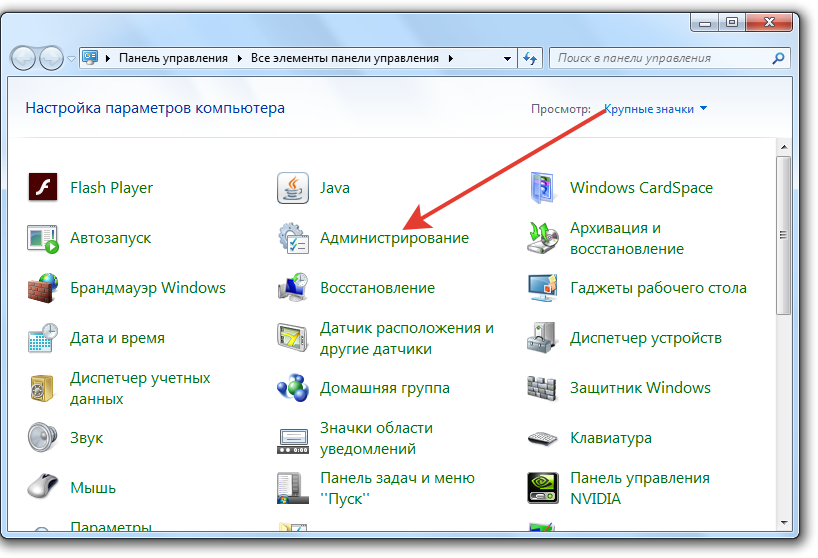Close the Control Panel window
This screenshot has height=558, width=818.
coord(769,22)
